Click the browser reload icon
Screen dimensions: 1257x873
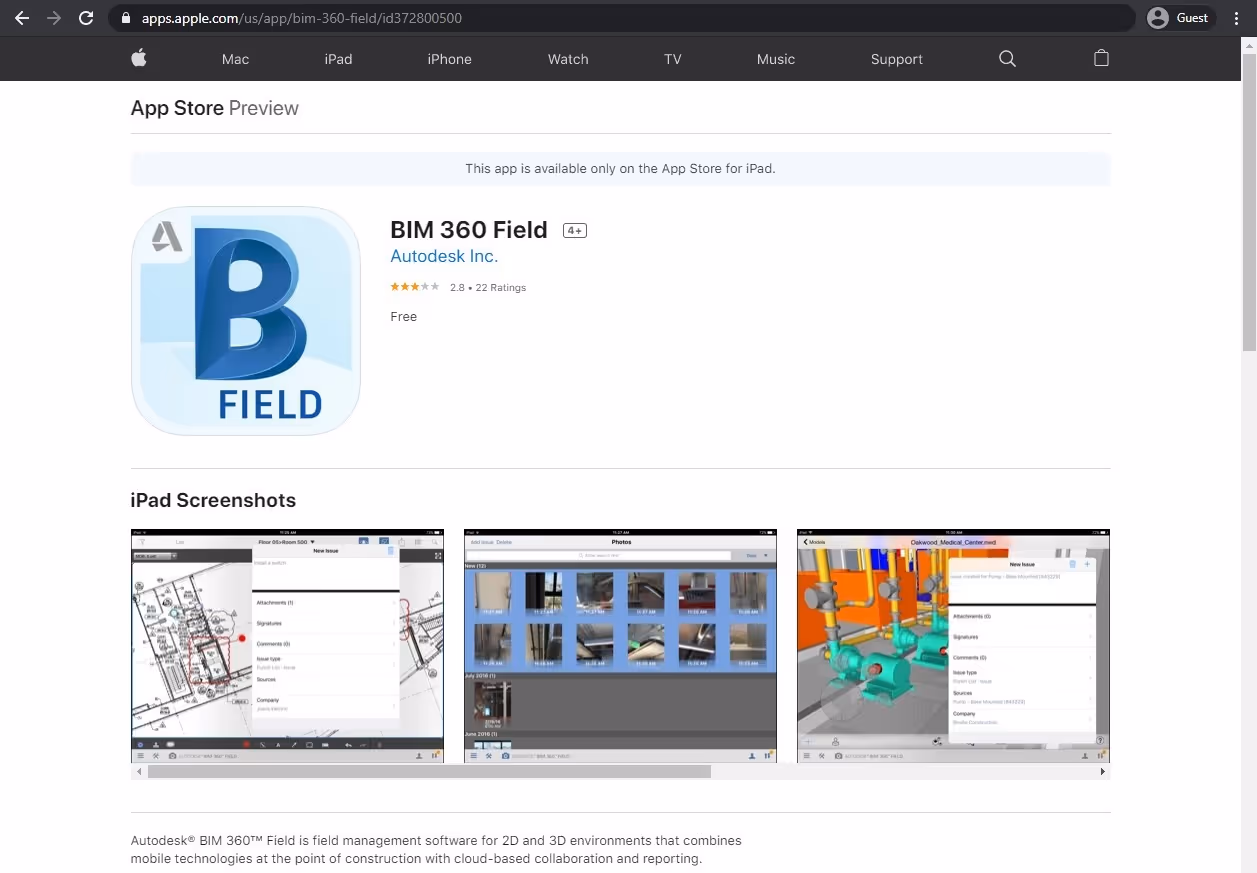tap(86, 17)
